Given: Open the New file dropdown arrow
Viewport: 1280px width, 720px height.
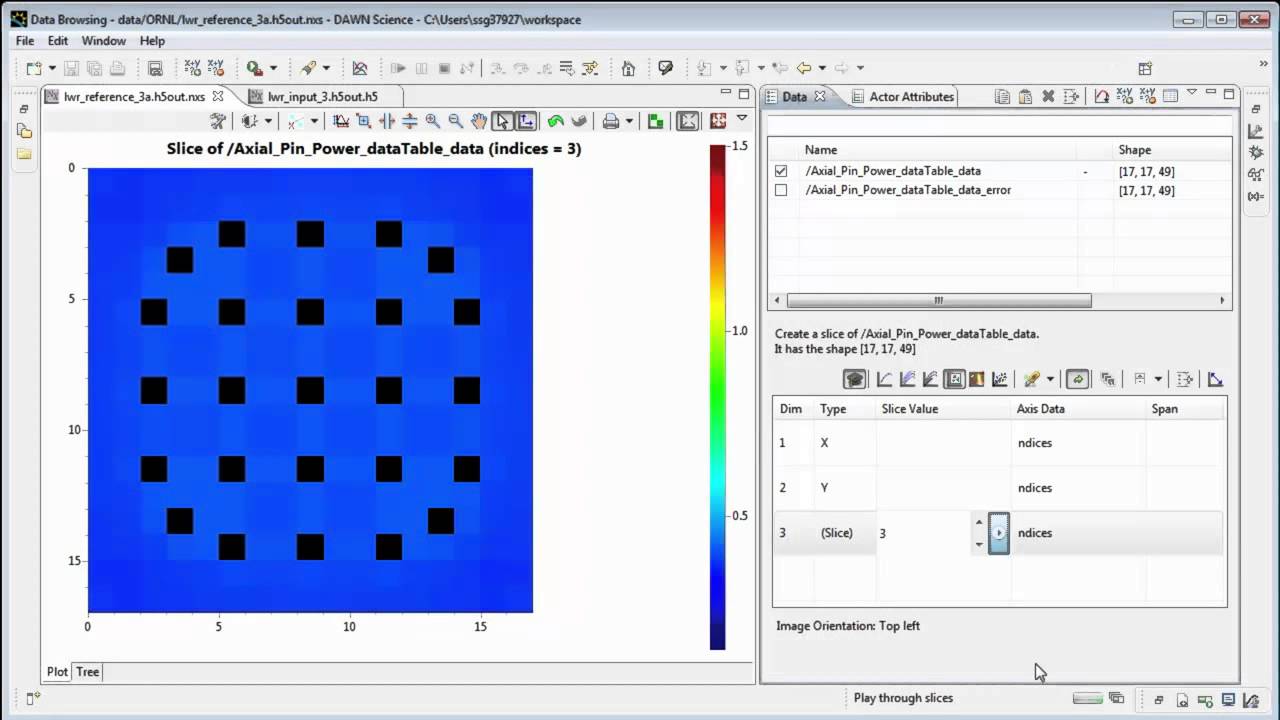Looking at the screenshot, I should coord(51,68).
